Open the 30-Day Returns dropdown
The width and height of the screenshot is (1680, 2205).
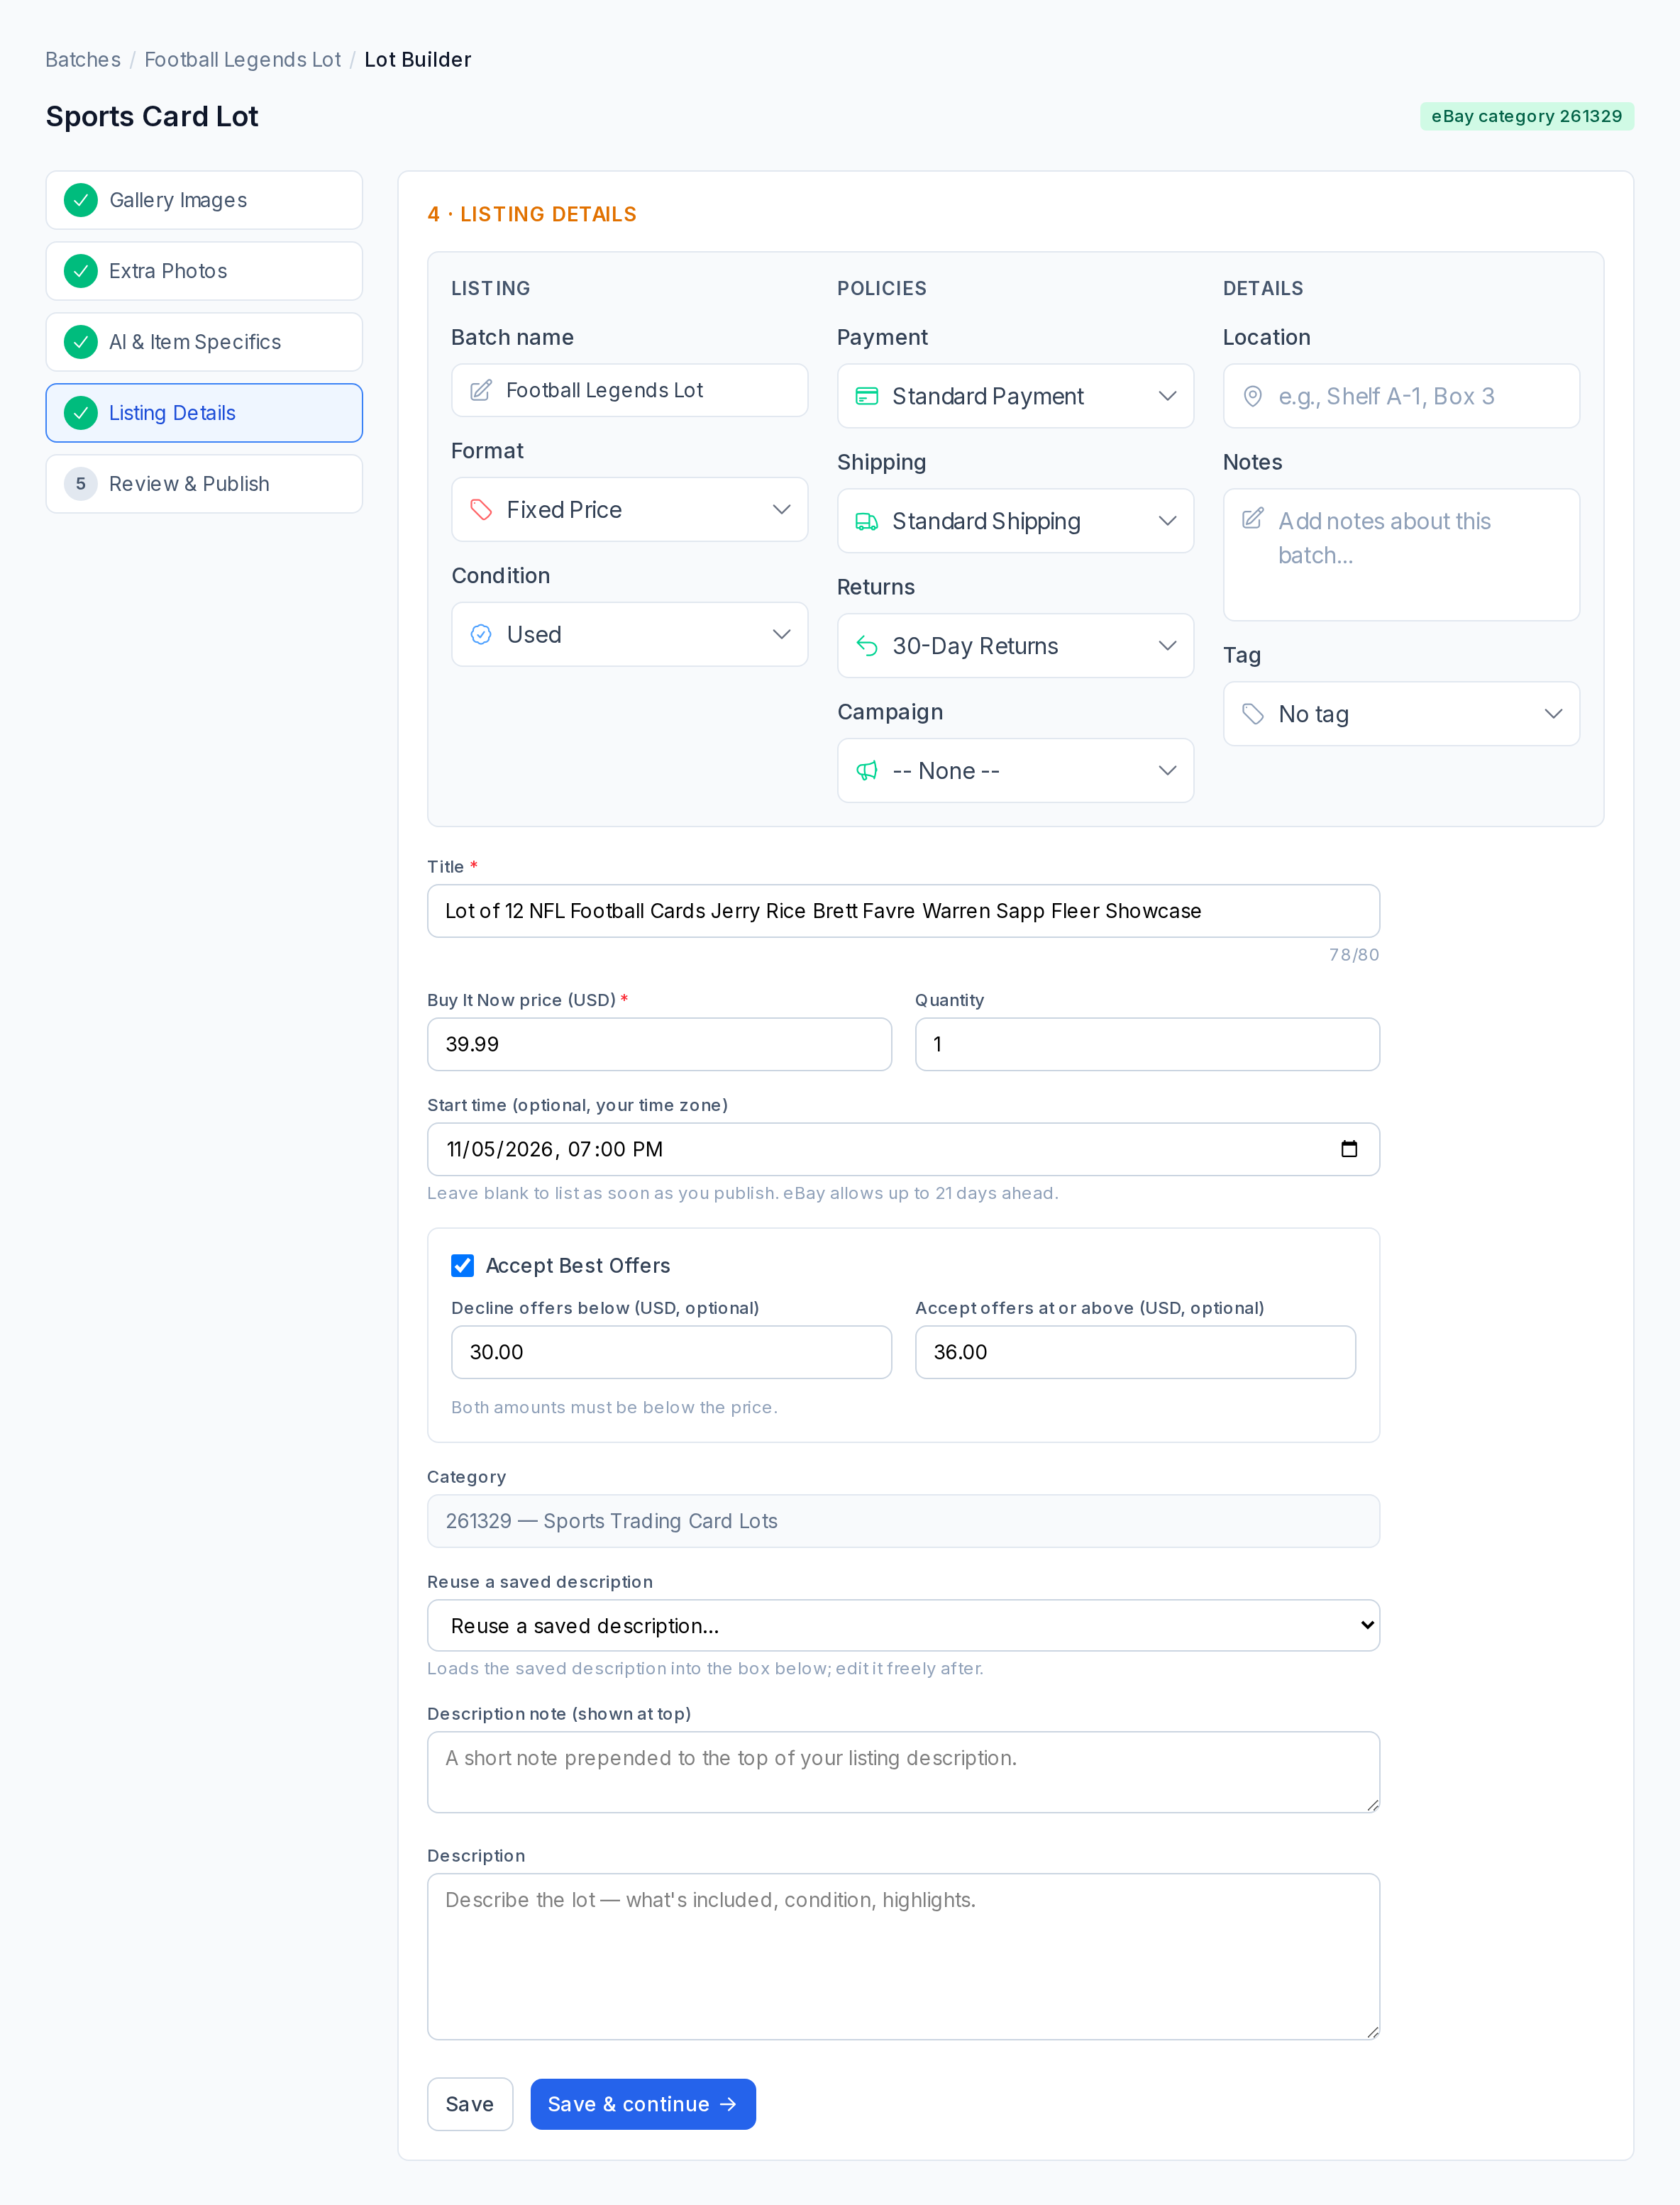pos(1016,646)
